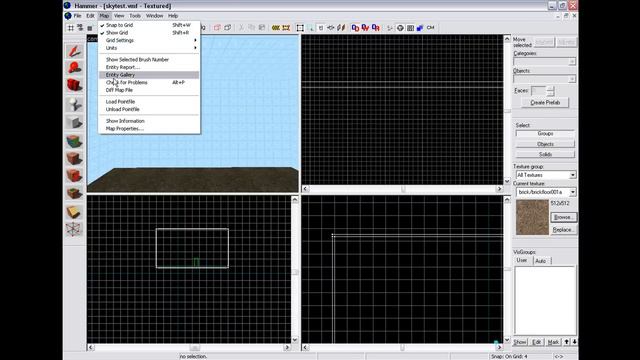Click the Solids select button

pyautogui.click(x=545, y=154)
